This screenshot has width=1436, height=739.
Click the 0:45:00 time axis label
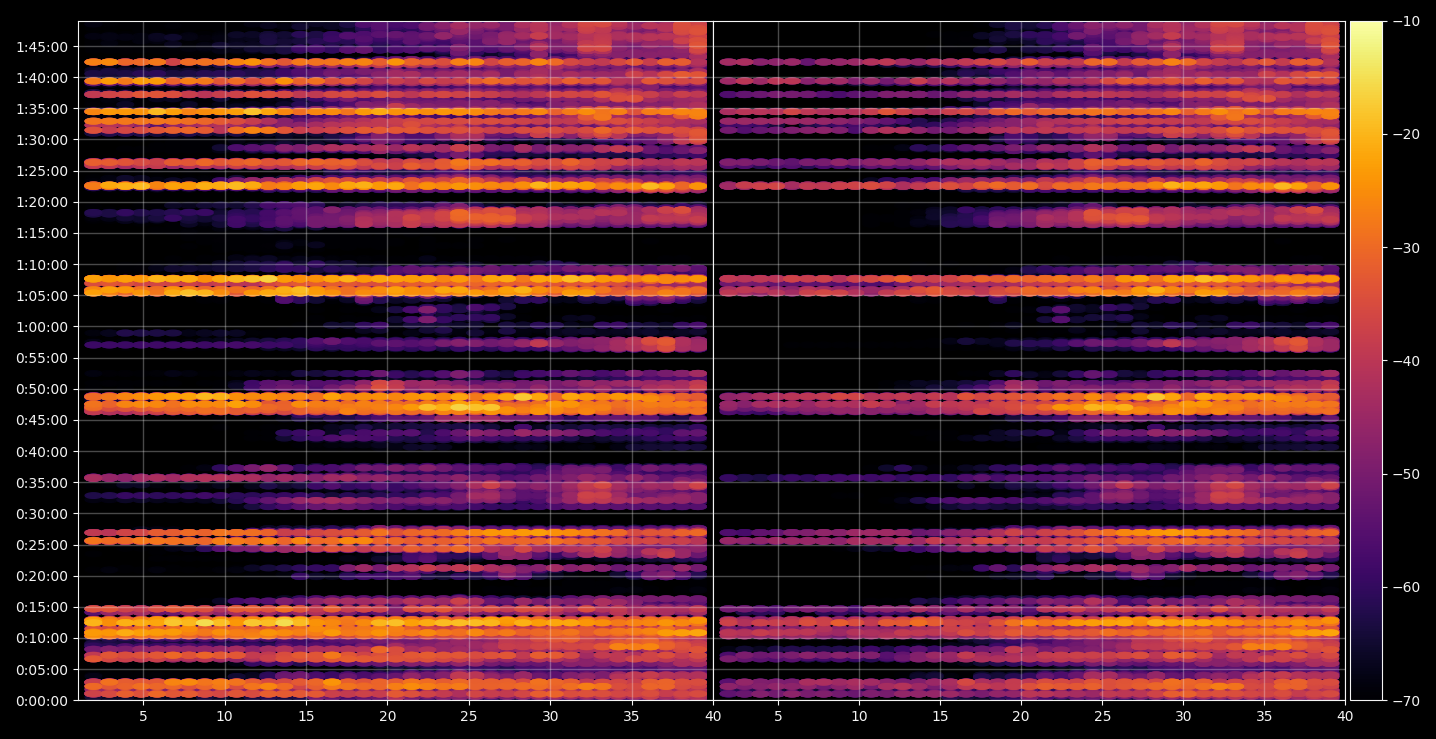(42, 420)
